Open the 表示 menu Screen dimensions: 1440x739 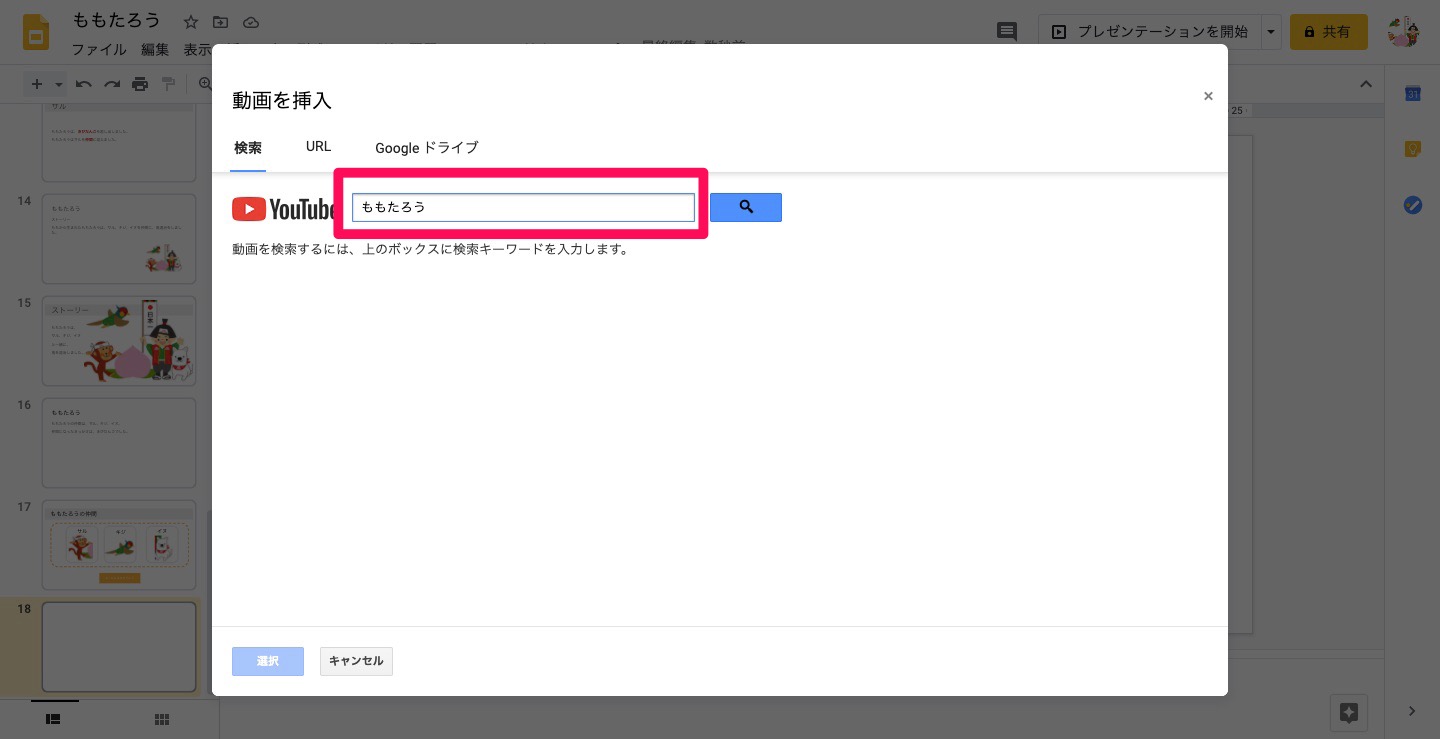click(197, 49)
